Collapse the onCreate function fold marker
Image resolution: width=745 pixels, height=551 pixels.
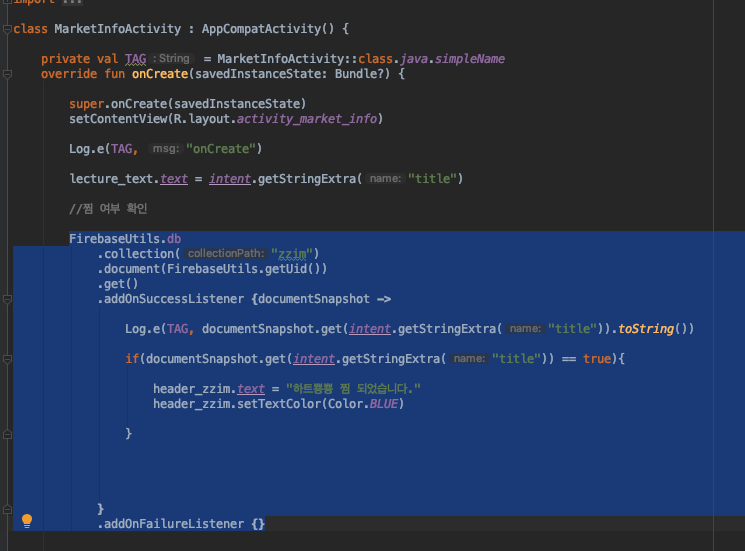(x=7, y=74)
